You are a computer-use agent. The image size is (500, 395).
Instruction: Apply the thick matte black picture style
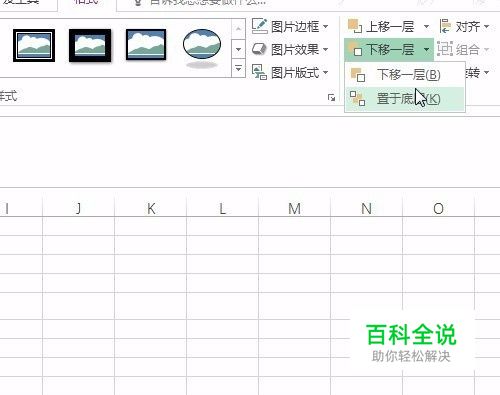coord(90,45)
